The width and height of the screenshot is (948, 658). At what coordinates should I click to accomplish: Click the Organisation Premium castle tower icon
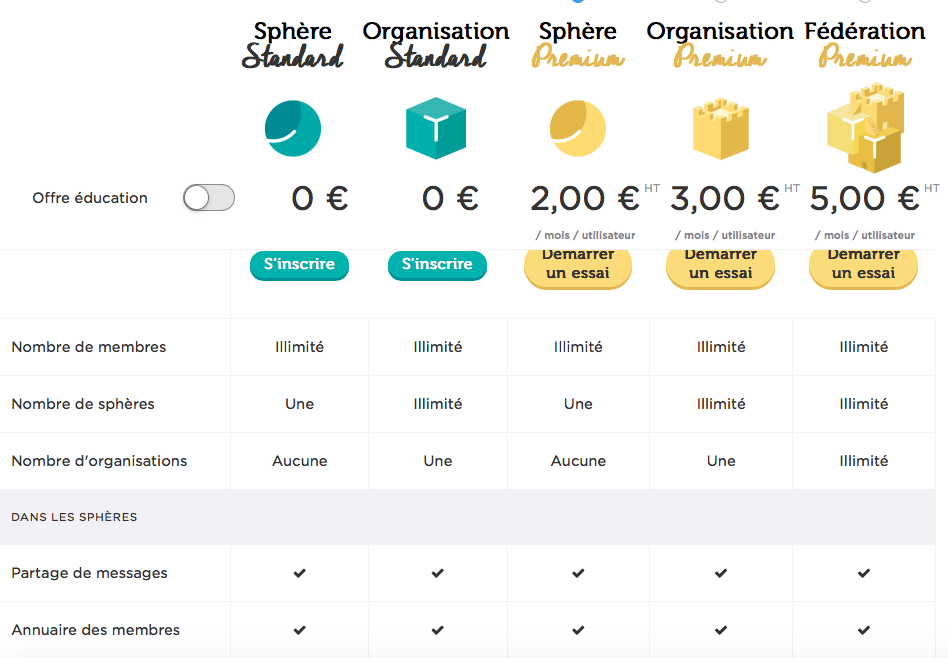pos(720,130)
